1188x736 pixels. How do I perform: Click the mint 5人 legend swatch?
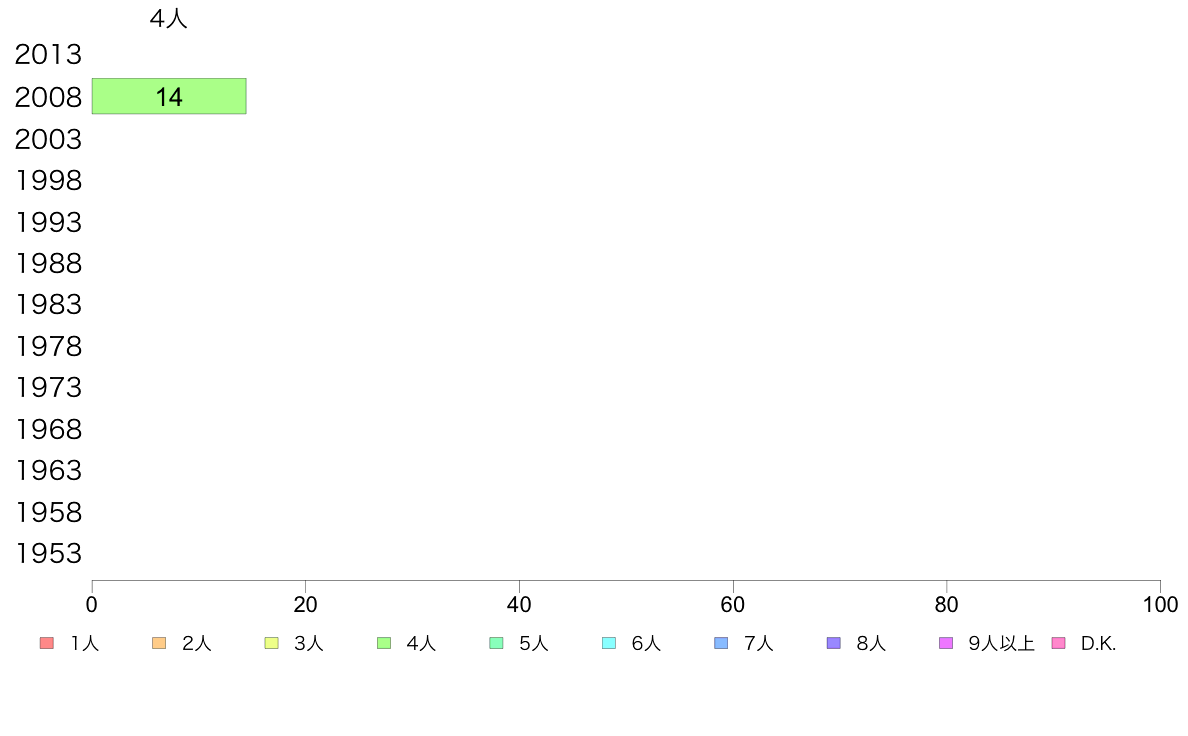coord(496,643)
